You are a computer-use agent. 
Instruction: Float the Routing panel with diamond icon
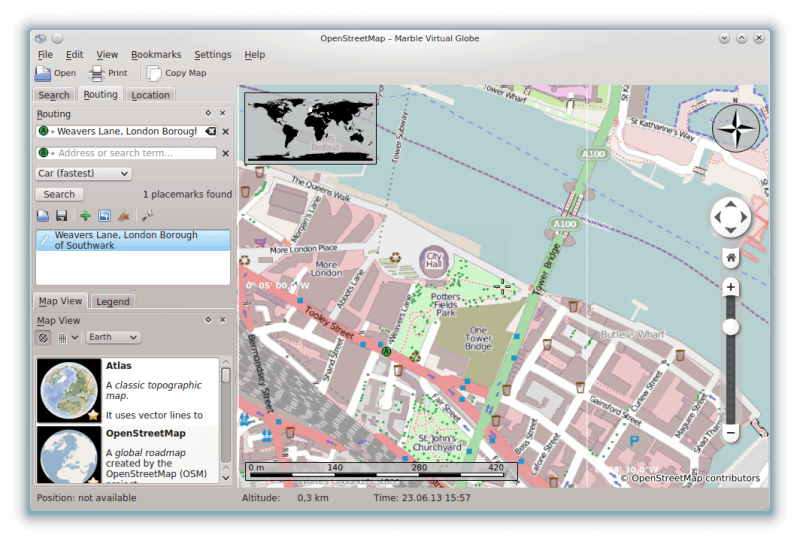208,113
